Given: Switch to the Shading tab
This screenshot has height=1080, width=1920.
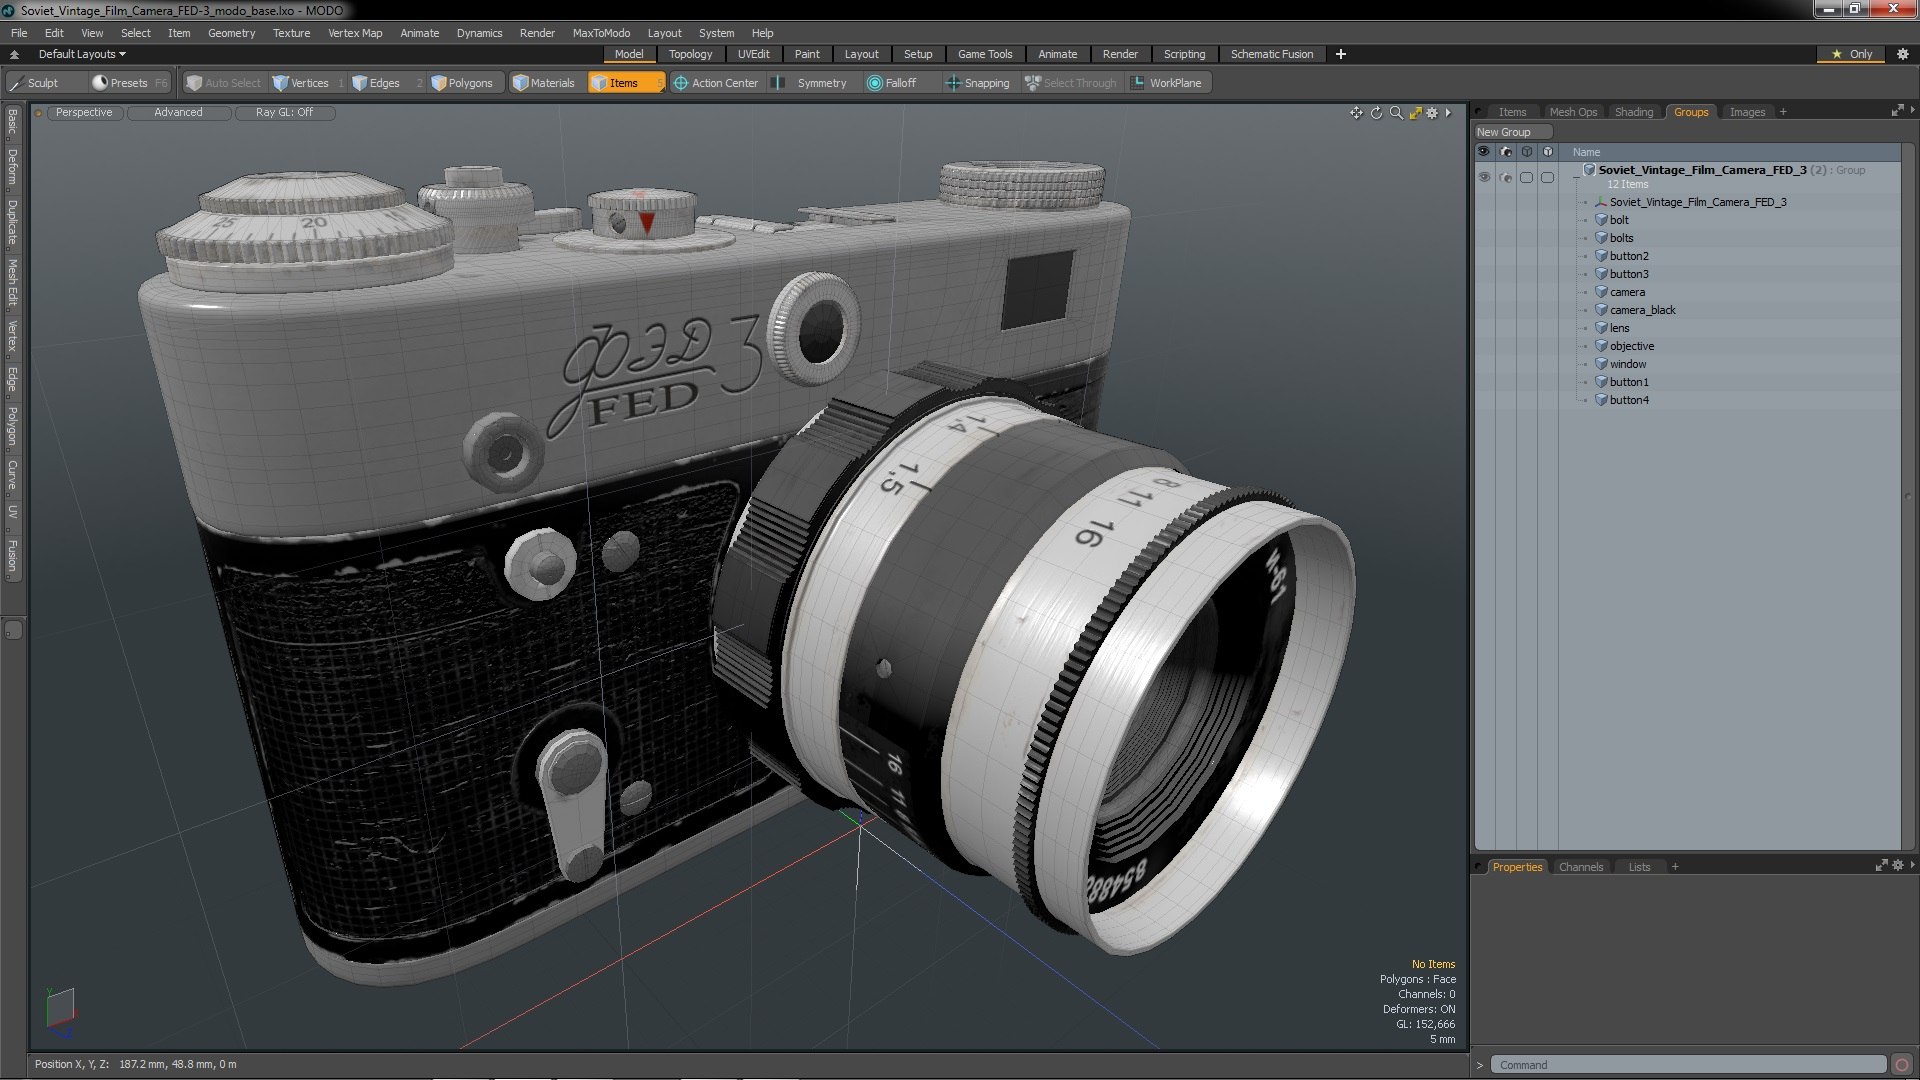Looking at the screenshot, I should 1633,112.
